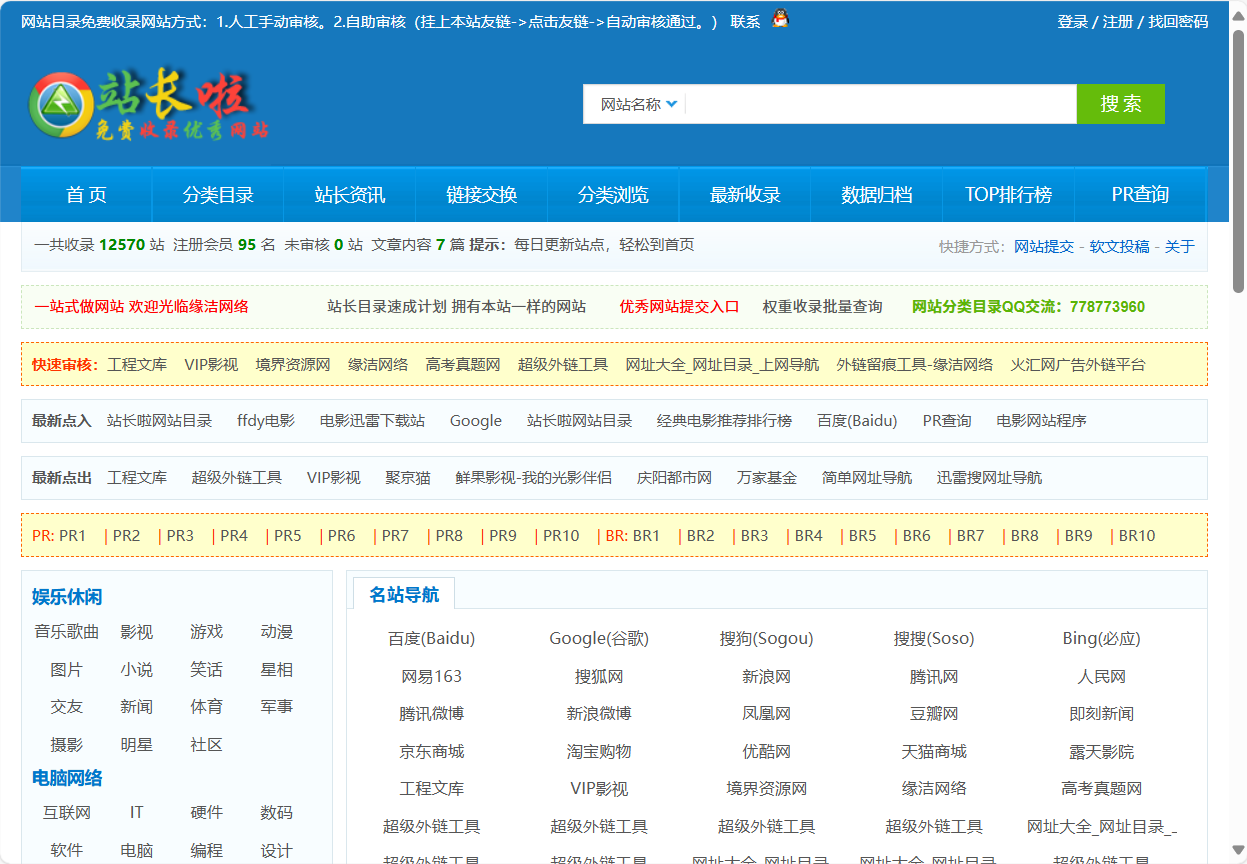The height and width of the screenshot is (864, 1247).
Task: Open 游戏 subcategory
Action: pyautogui.click(x=206, y=632)
